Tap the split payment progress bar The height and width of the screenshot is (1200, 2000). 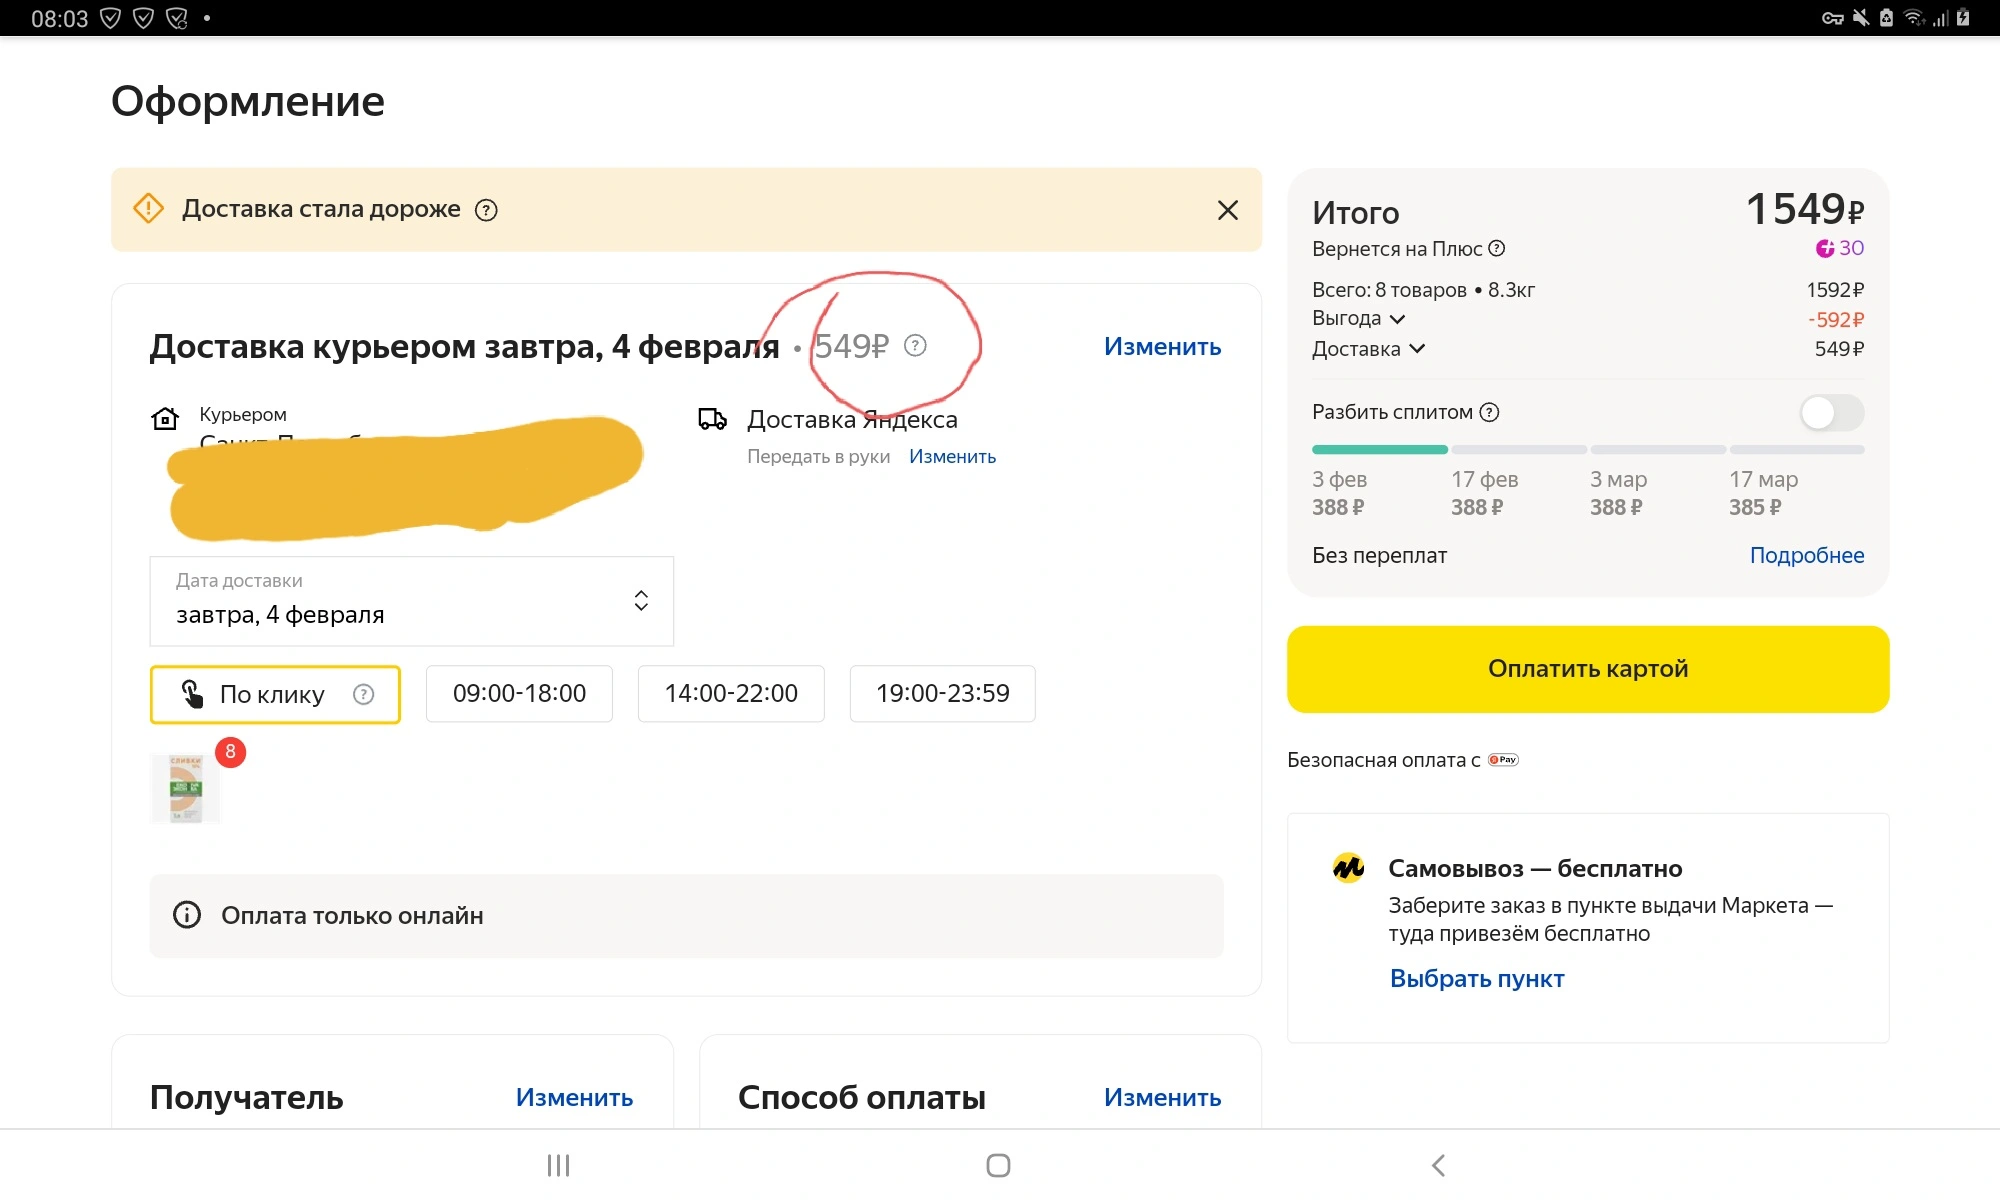point(1588,450)
